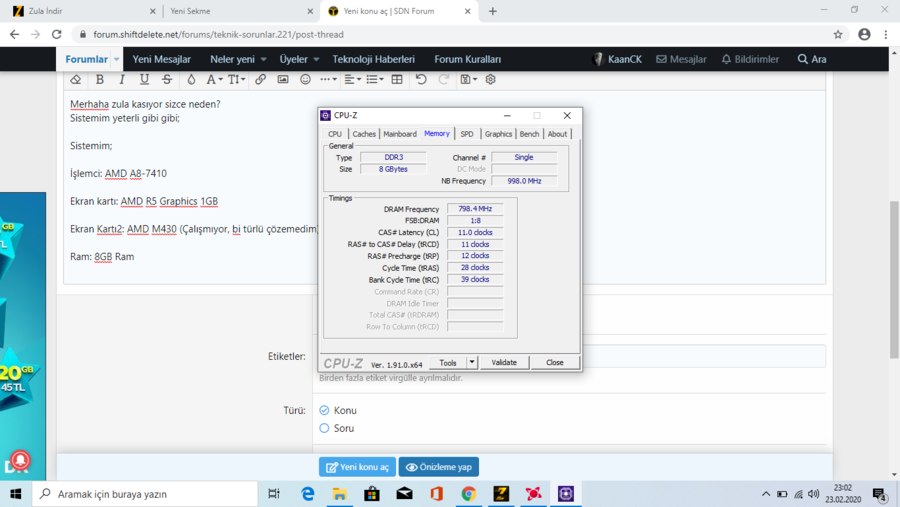Select the Konu thread type radio

[x=324, y=410]
